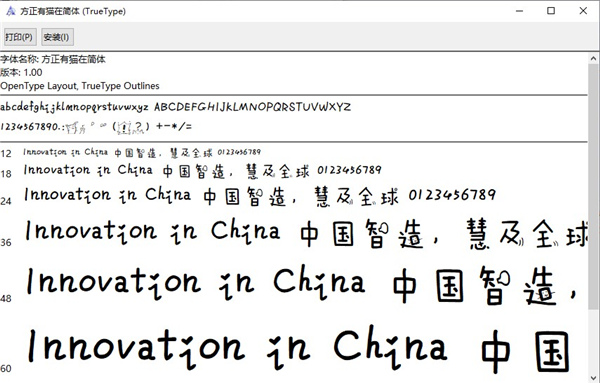Click the size 24 sample line
This screenshot has height=383, width=600.
pos(260,196)
